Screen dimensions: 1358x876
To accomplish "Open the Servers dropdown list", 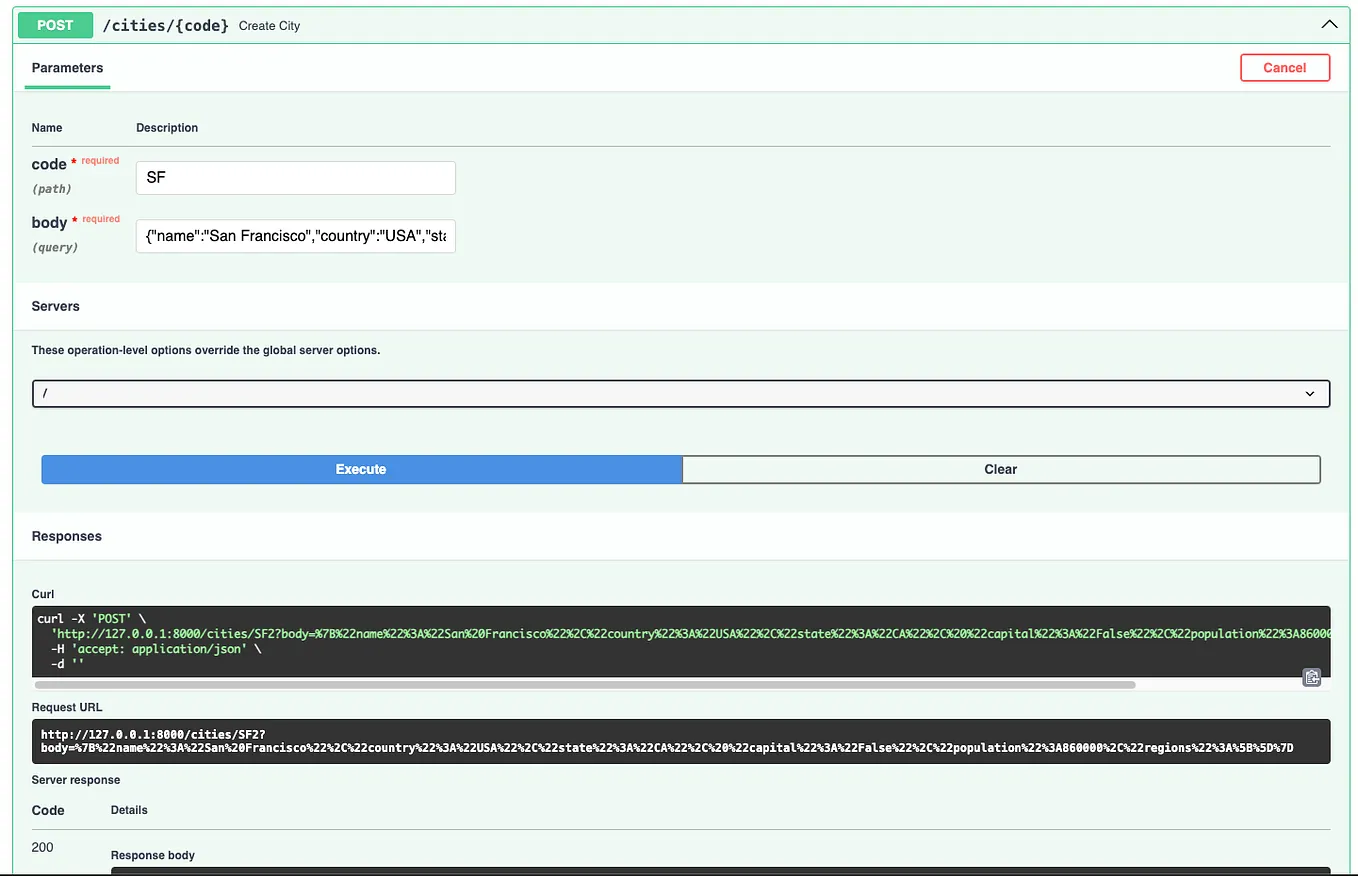I will point(682,393).
